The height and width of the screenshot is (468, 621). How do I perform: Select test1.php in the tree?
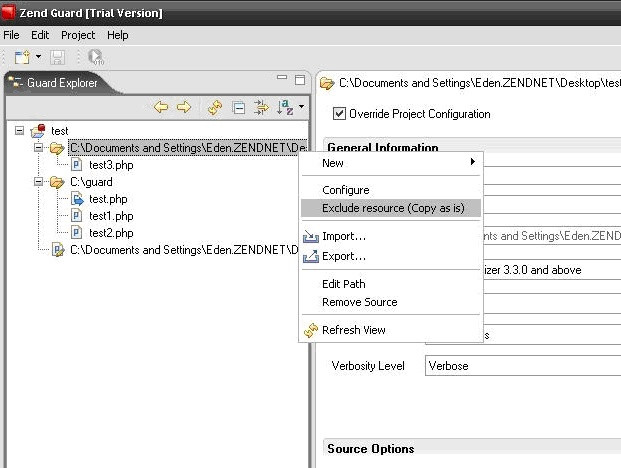click(x=111, y=216)
